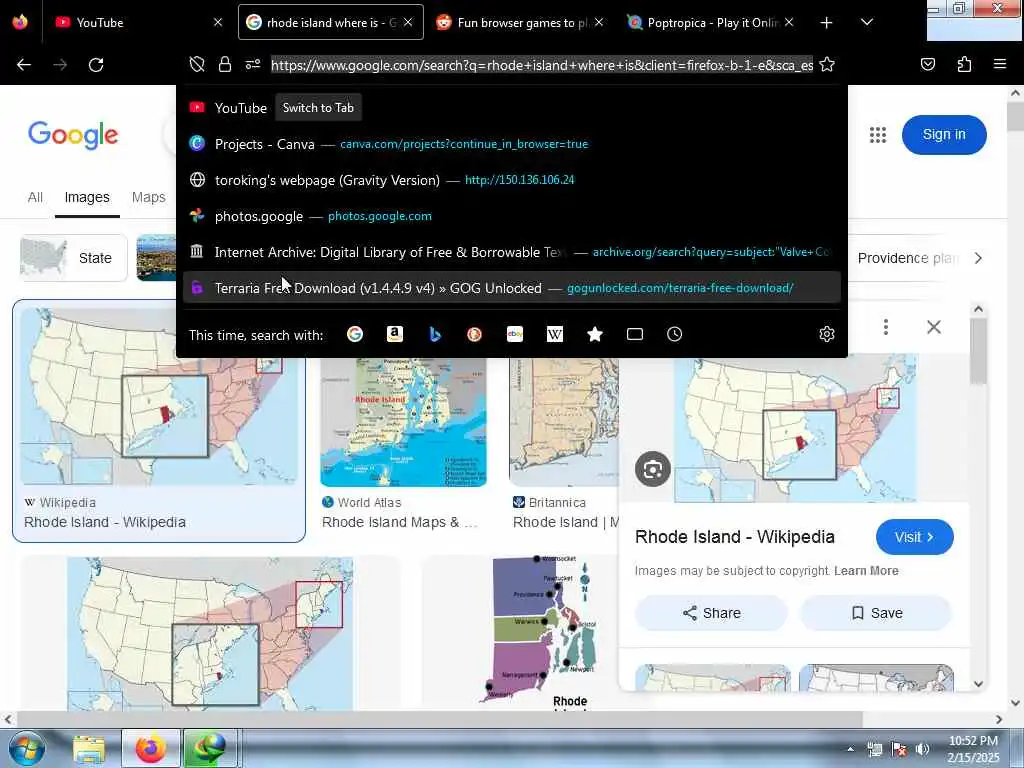This screenshot has height=768, width=1024.
Task: Click the Google logo
Action: [73, 135]
